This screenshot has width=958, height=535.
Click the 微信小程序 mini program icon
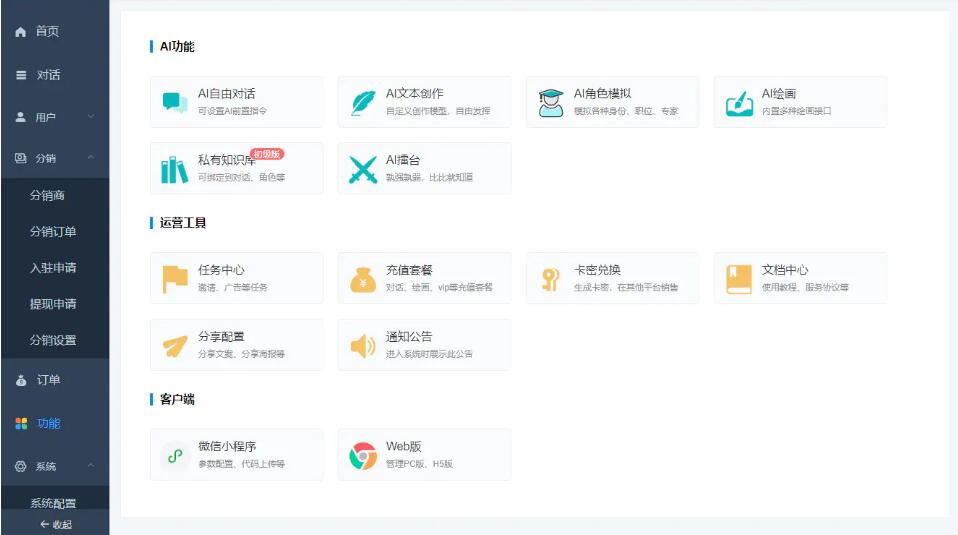175,456
